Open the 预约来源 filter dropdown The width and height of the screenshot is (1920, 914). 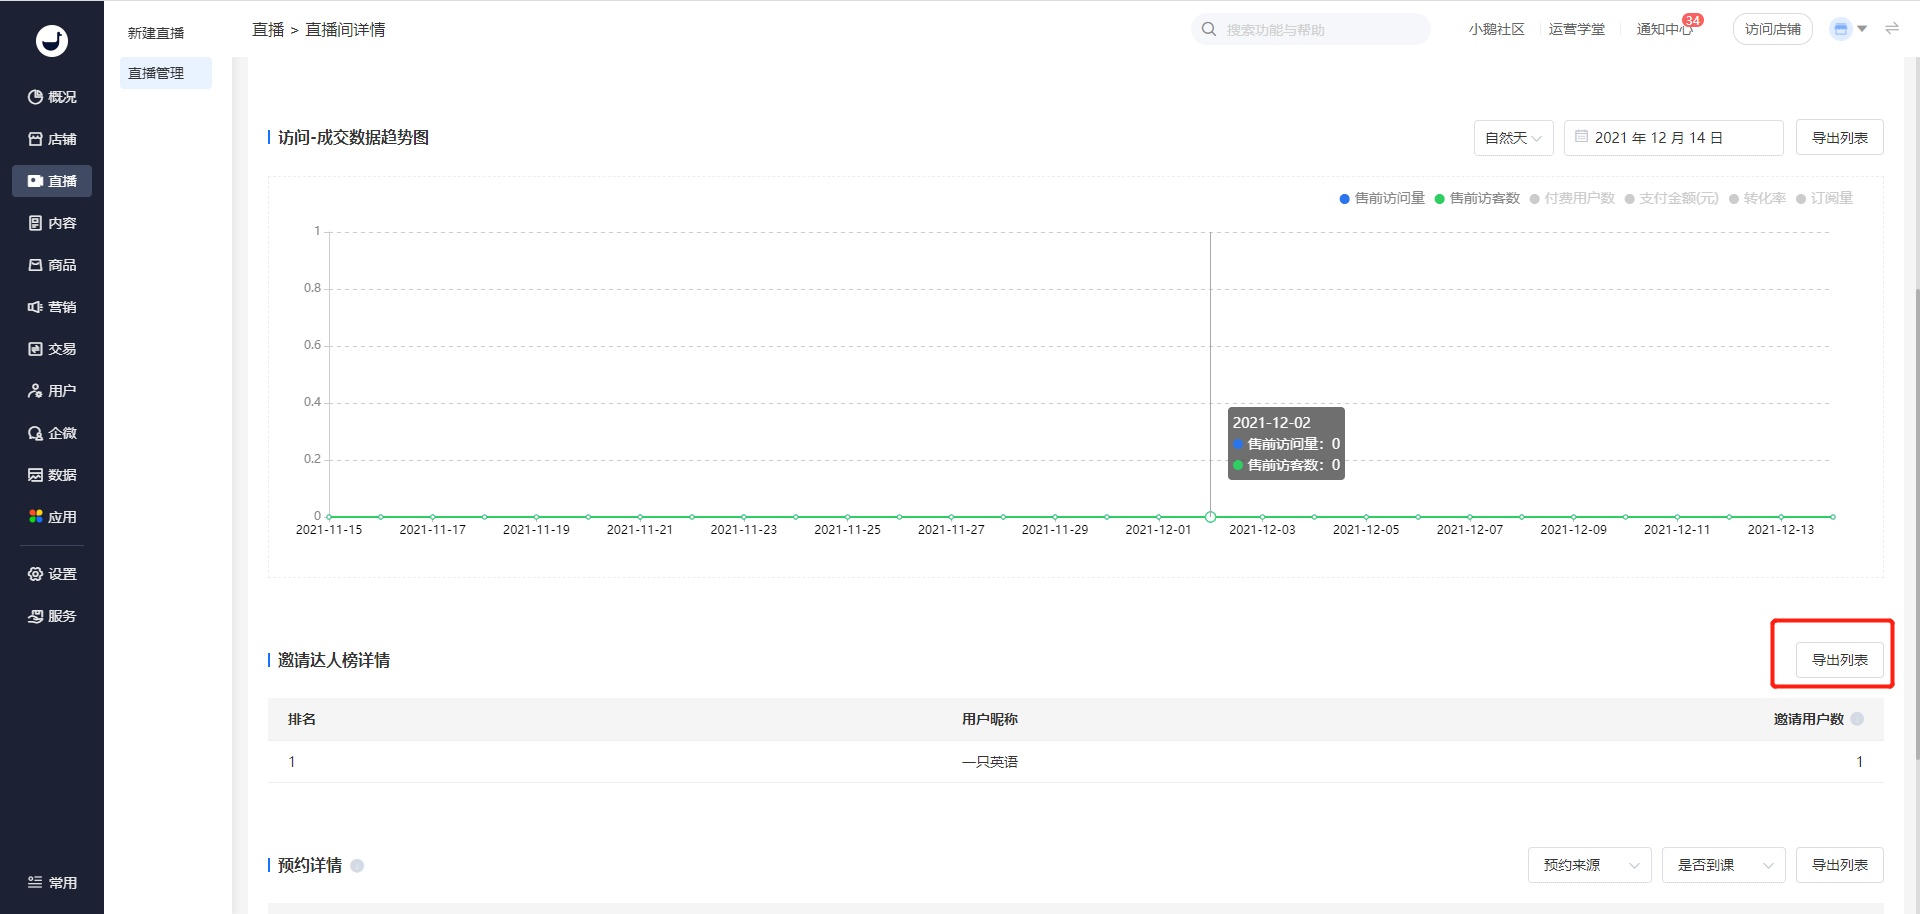pos(1589,865)
